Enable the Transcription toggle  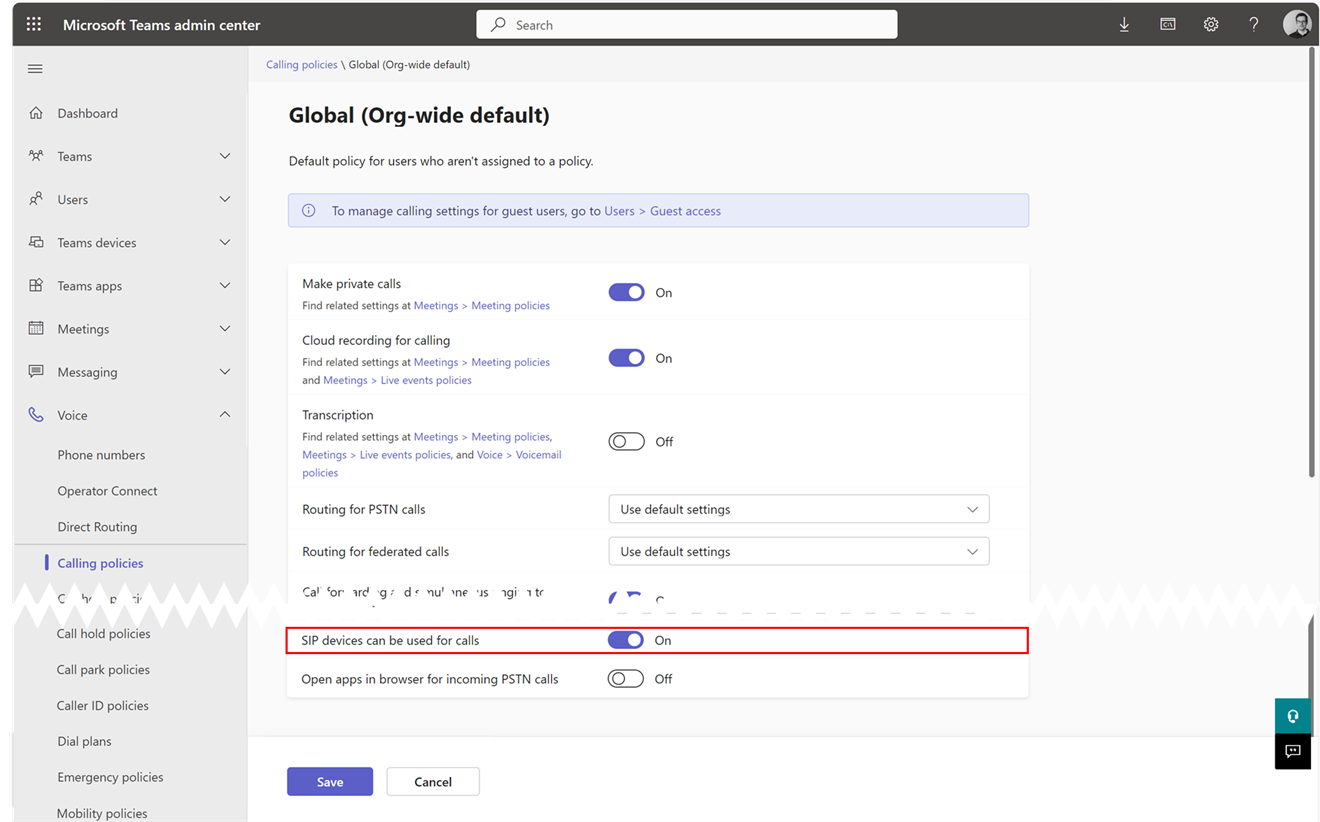(x=626, y=441)
